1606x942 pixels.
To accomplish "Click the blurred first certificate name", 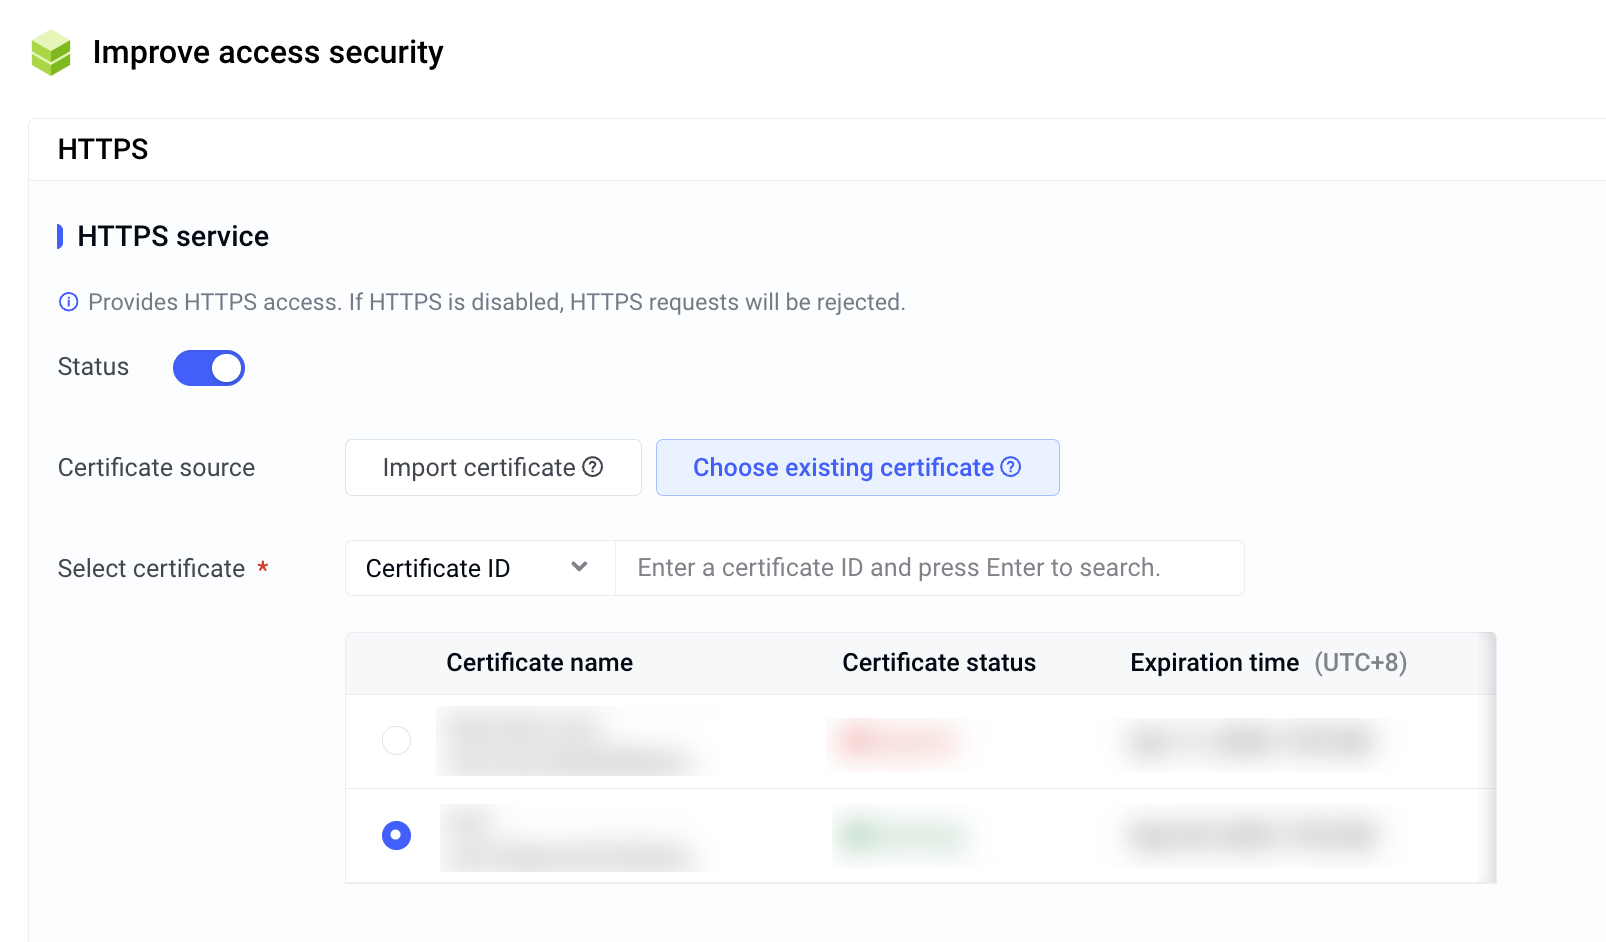I will [575, 741].
